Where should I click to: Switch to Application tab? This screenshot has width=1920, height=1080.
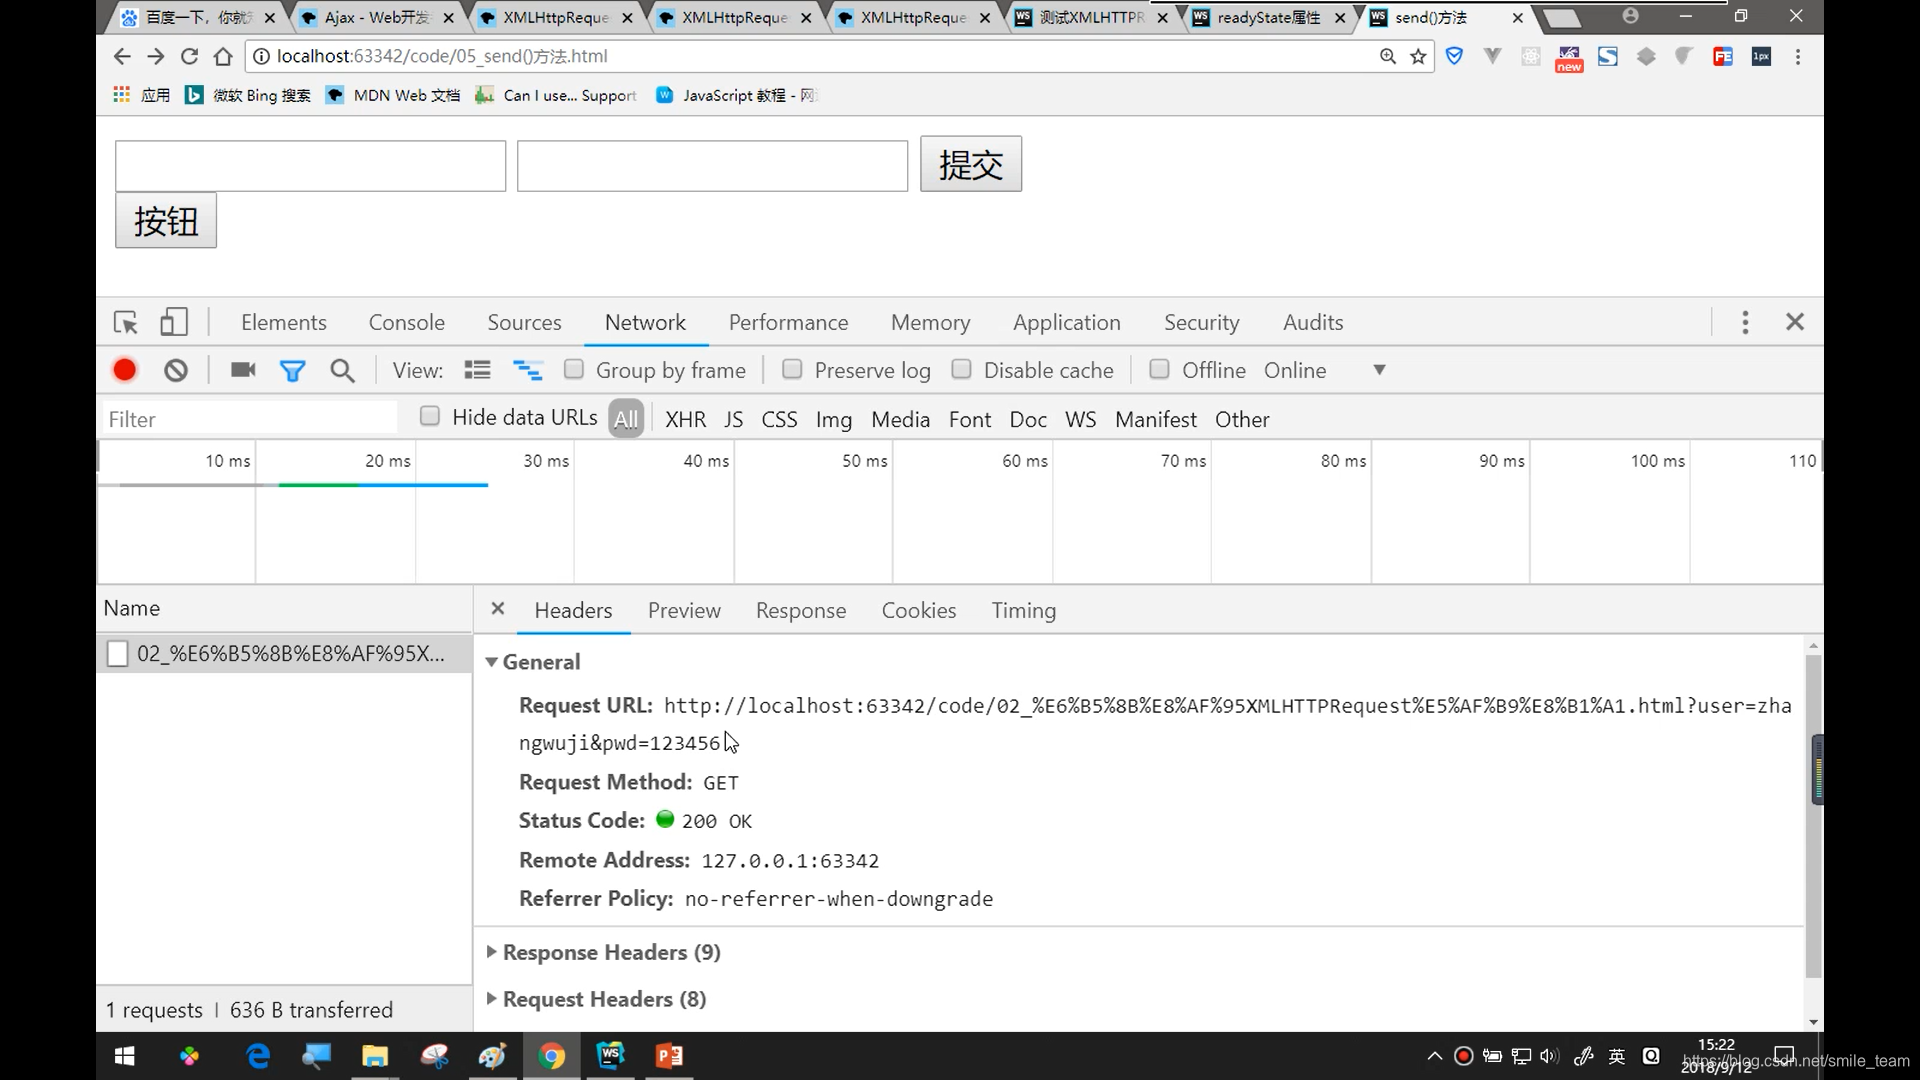click(1067, 322)
